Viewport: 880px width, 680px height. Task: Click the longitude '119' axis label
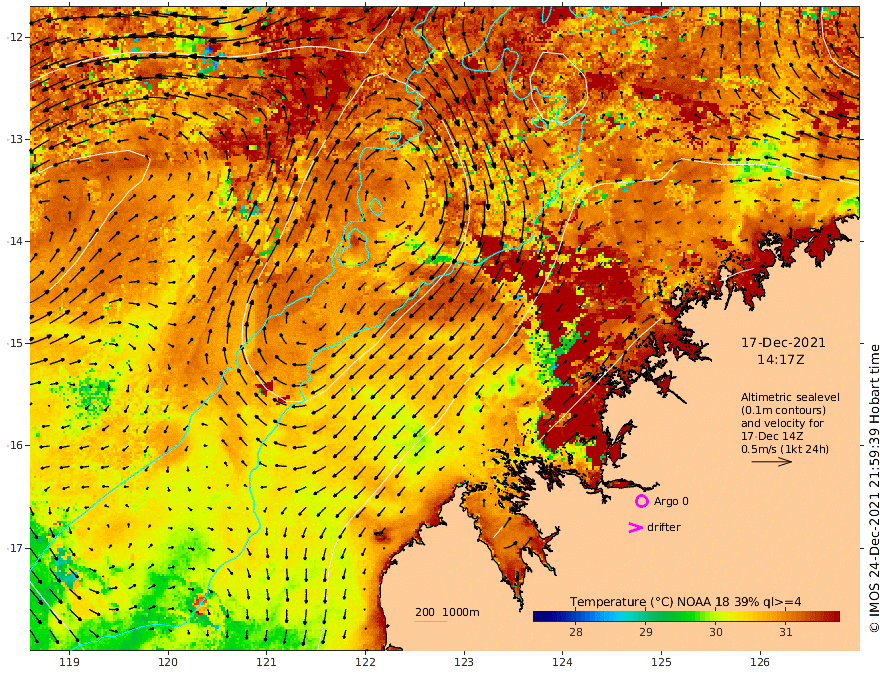click(70, 662)
